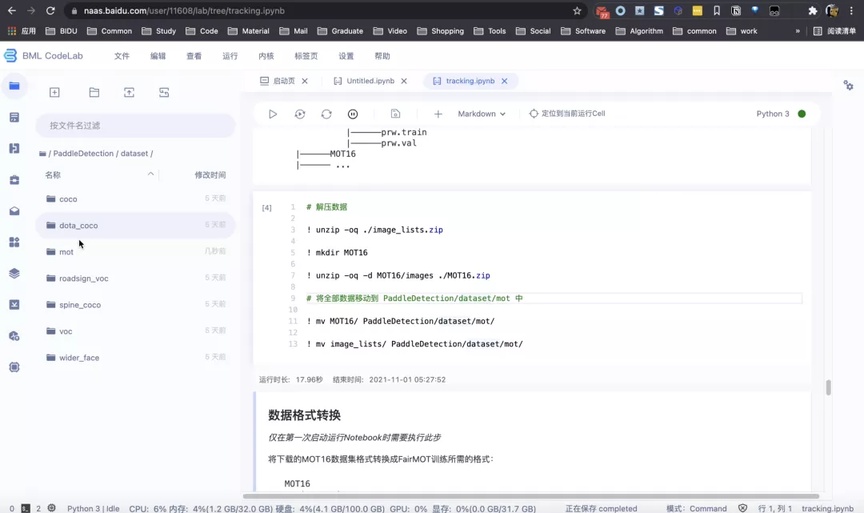Click the stacked layers sidebar icon

[x=14, y=273]
